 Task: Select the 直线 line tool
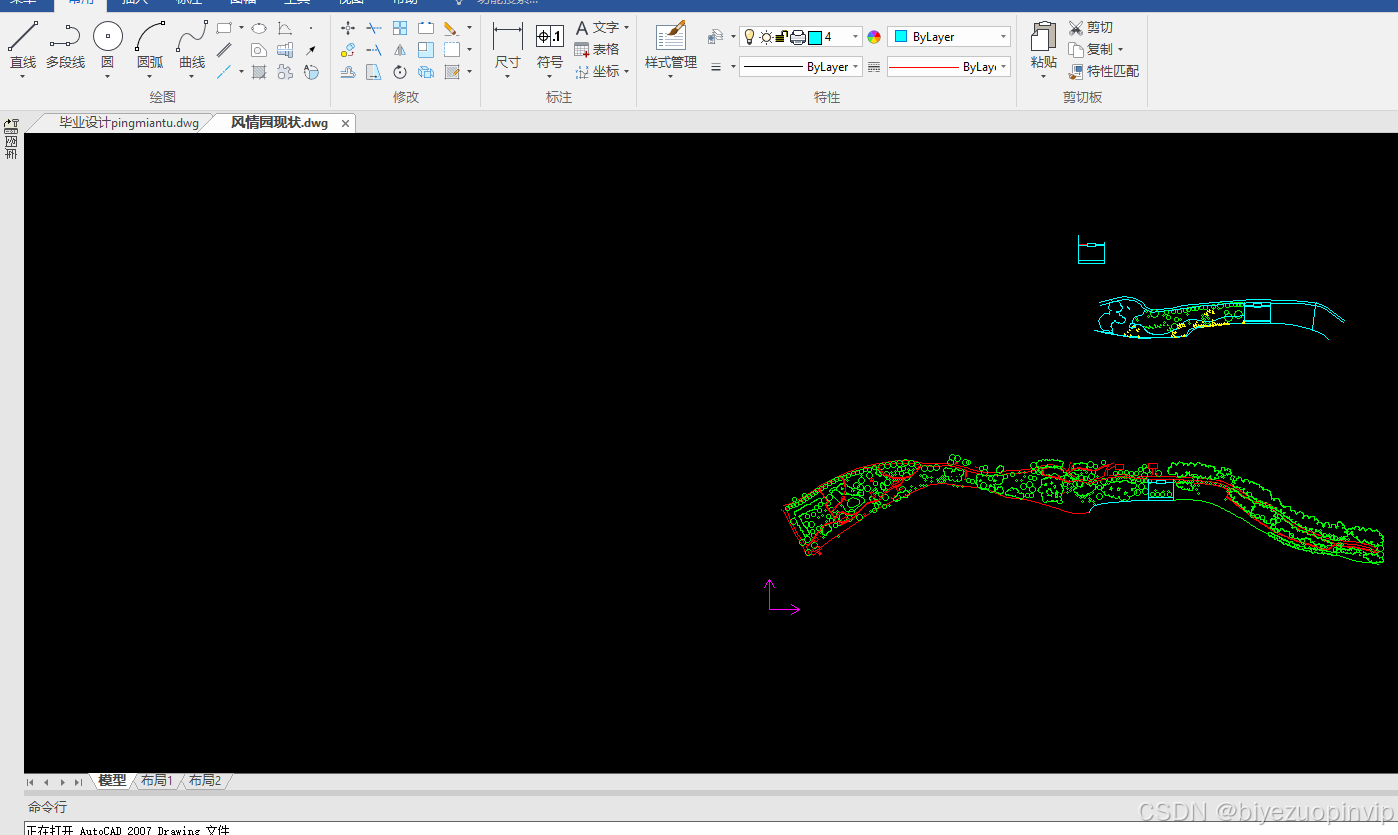23,47
